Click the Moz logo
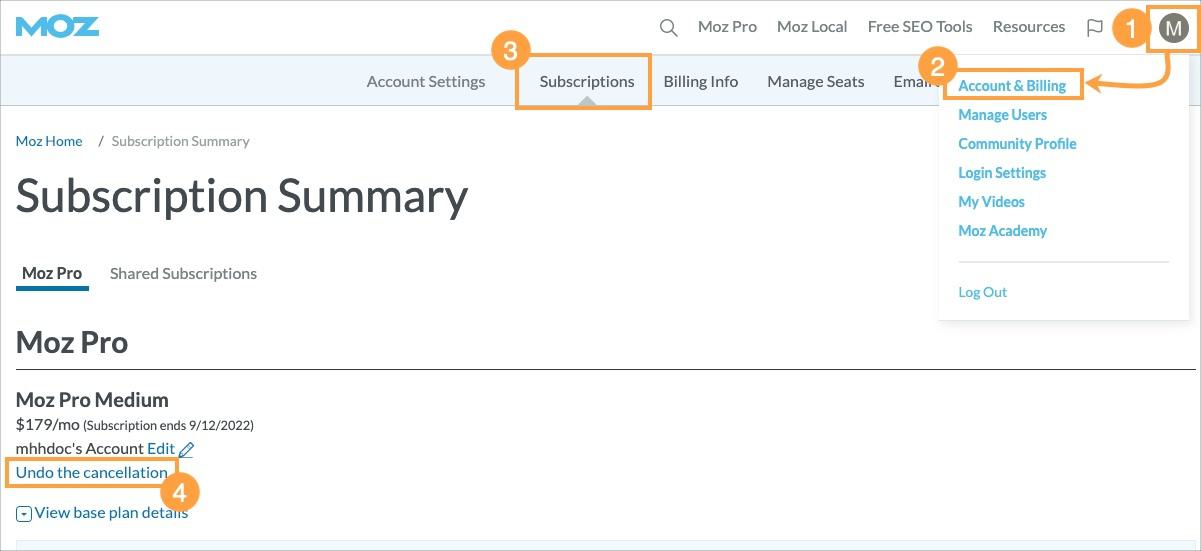The height and width of the screenshot is (551, 1201). pyautogui.click(x=57, y=27)
